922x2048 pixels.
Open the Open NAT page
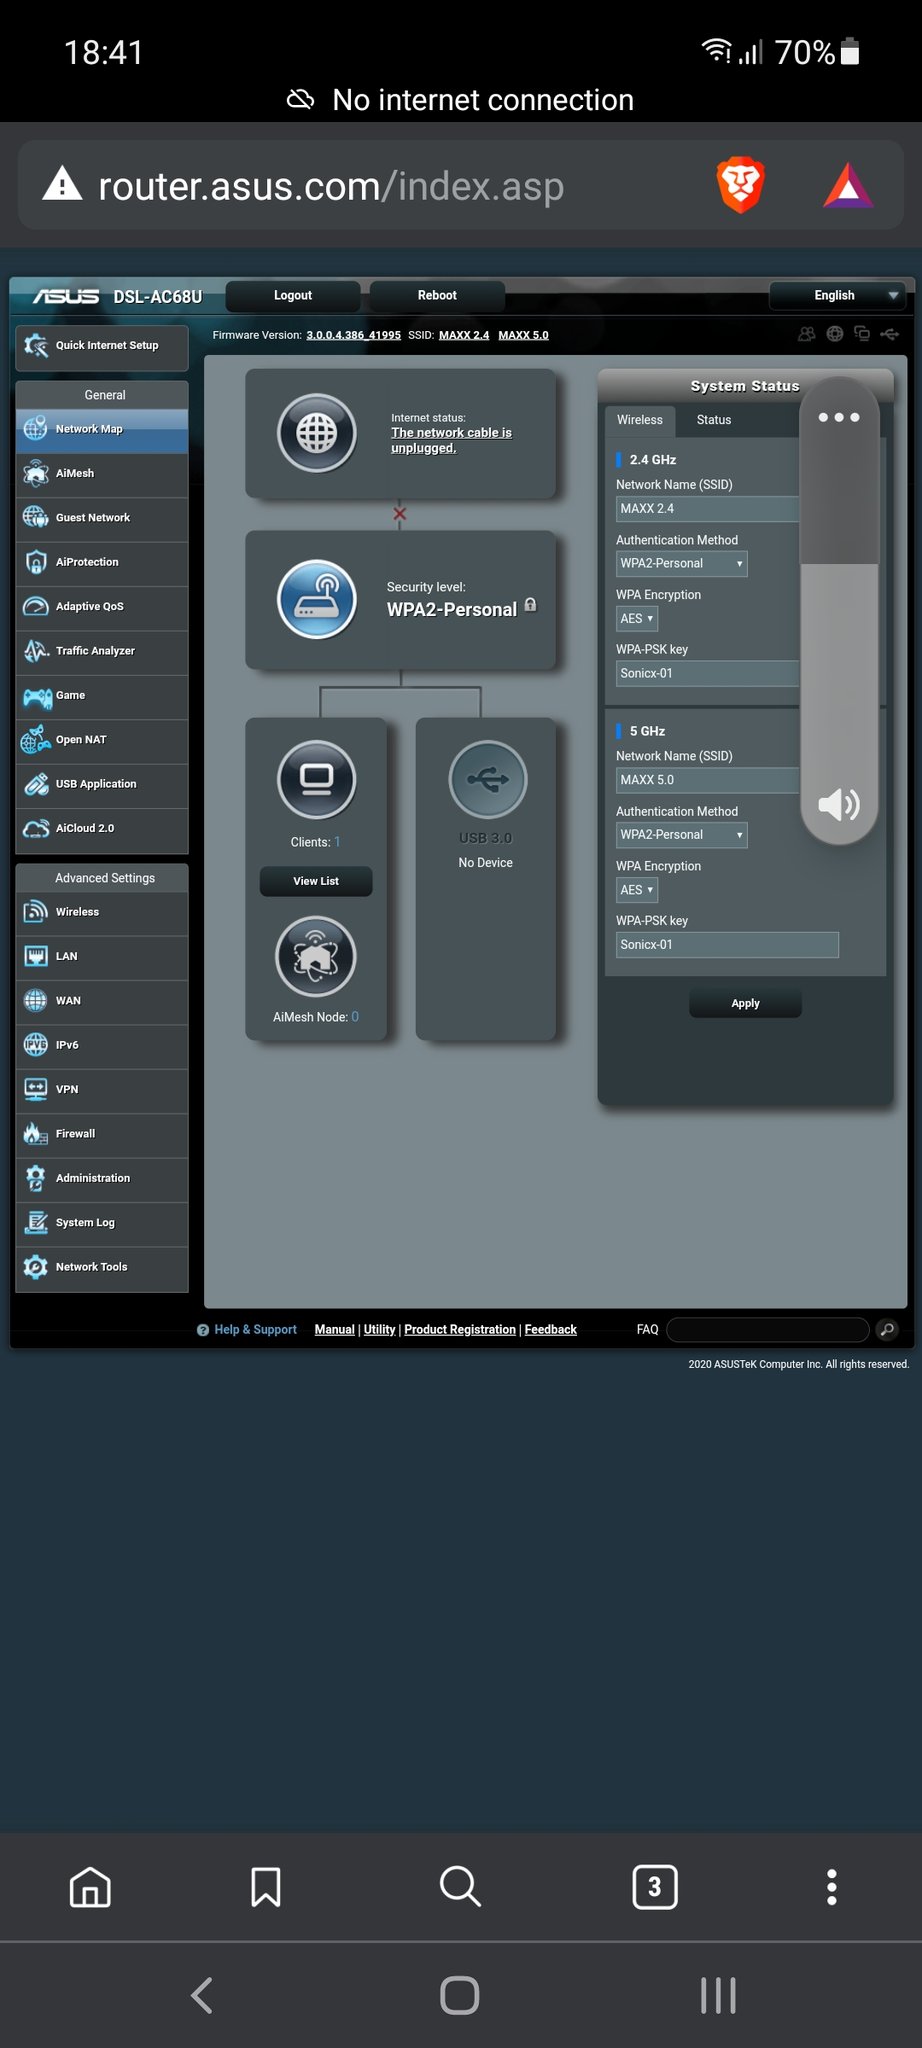(x=102, y=740)
